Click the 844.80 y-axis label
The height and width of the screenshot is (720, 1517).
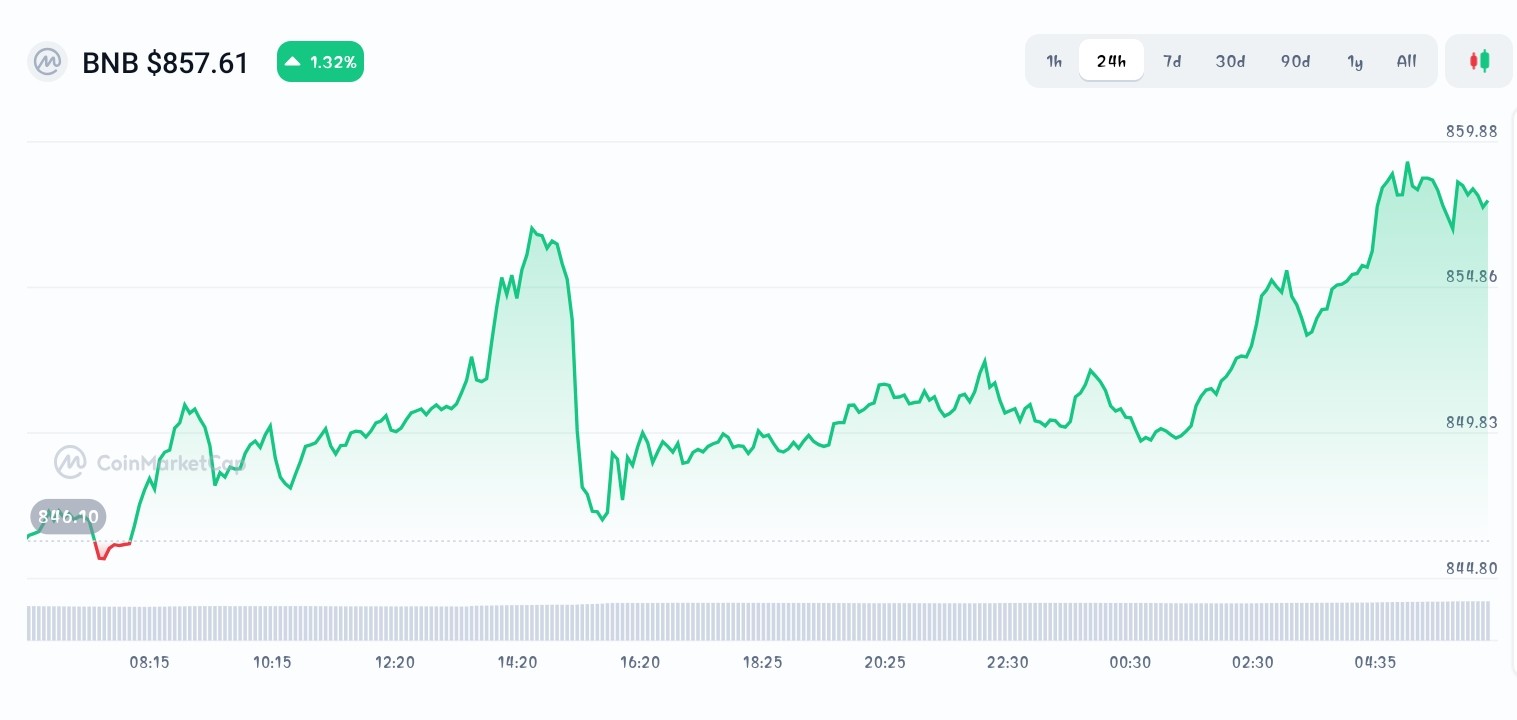point(1472,568)
